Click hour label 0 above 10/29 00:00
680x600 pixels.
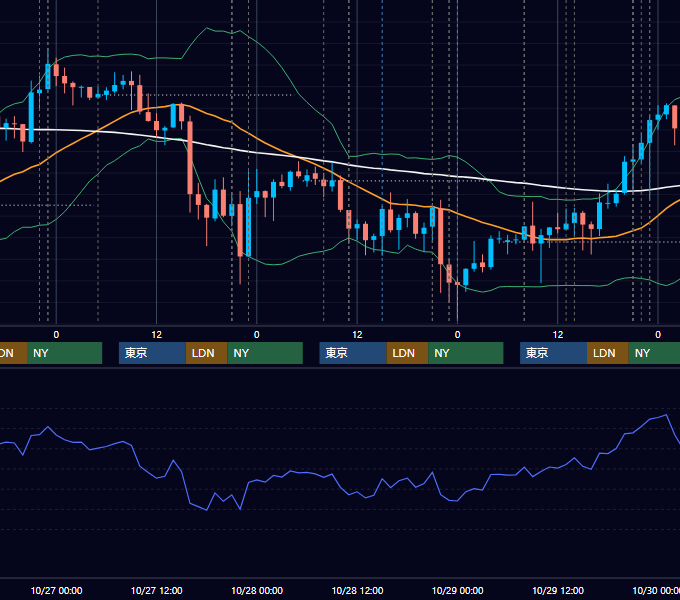coord(458,335)
